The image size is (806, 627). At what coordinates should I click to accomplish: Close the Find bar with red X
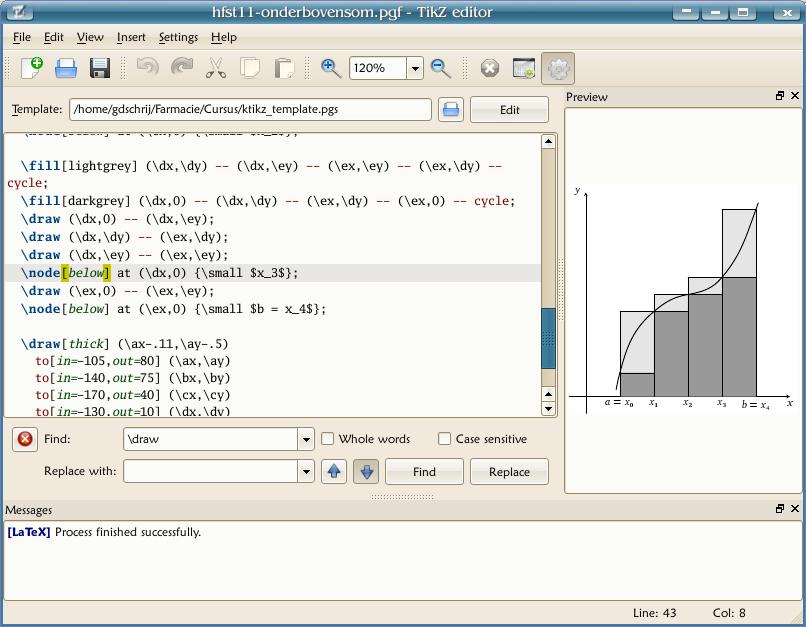(25, 439)
